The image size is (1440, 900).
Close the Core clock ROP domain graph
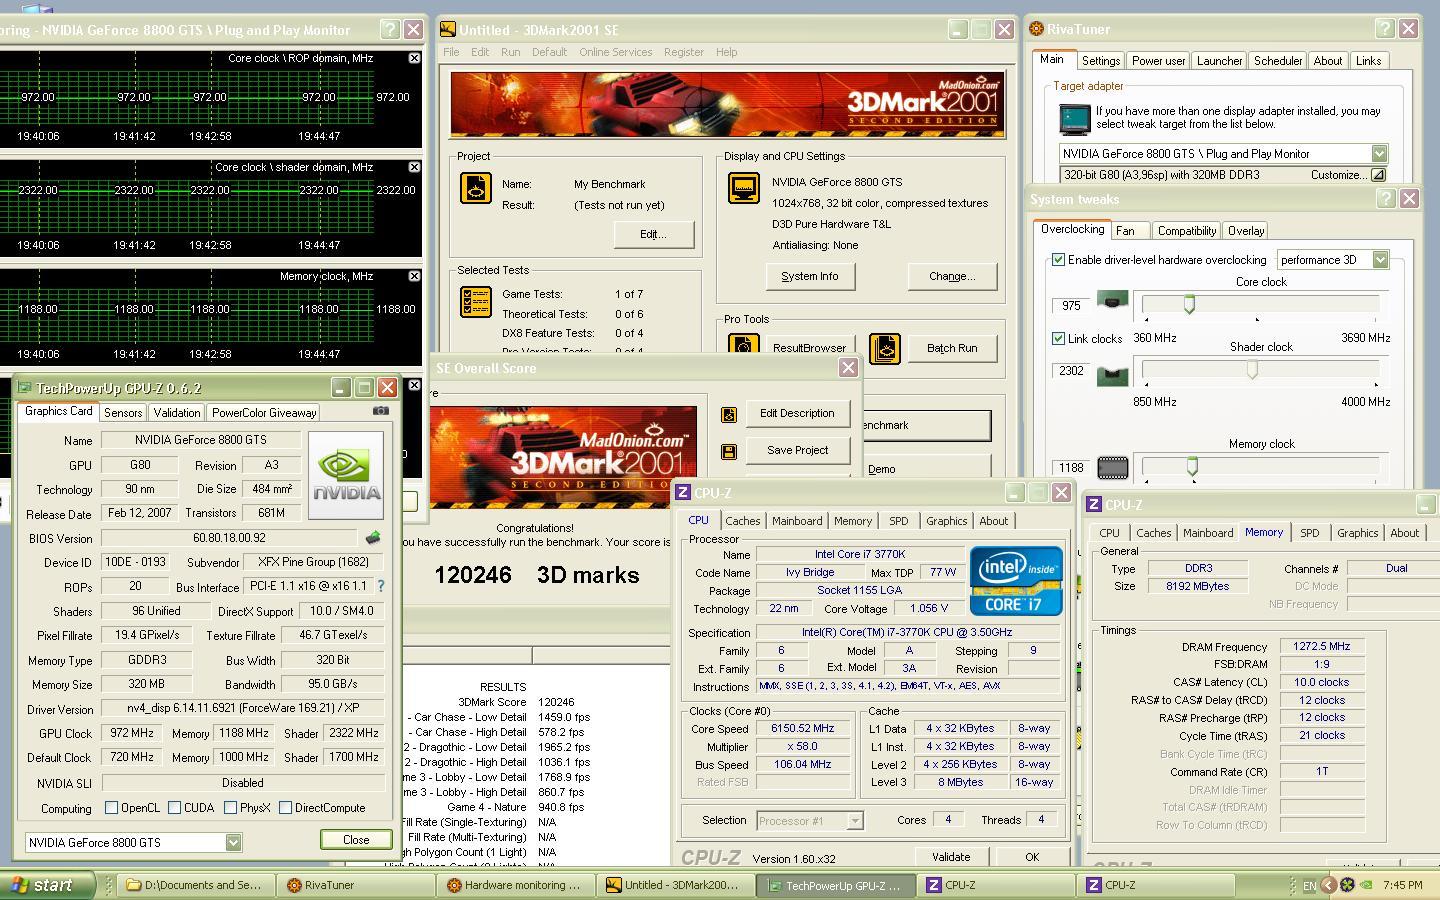click(x=414, y=58)
